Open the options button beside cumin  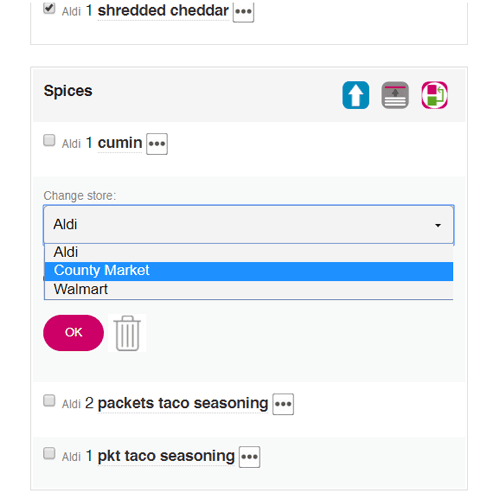click(x=157, y=144)
